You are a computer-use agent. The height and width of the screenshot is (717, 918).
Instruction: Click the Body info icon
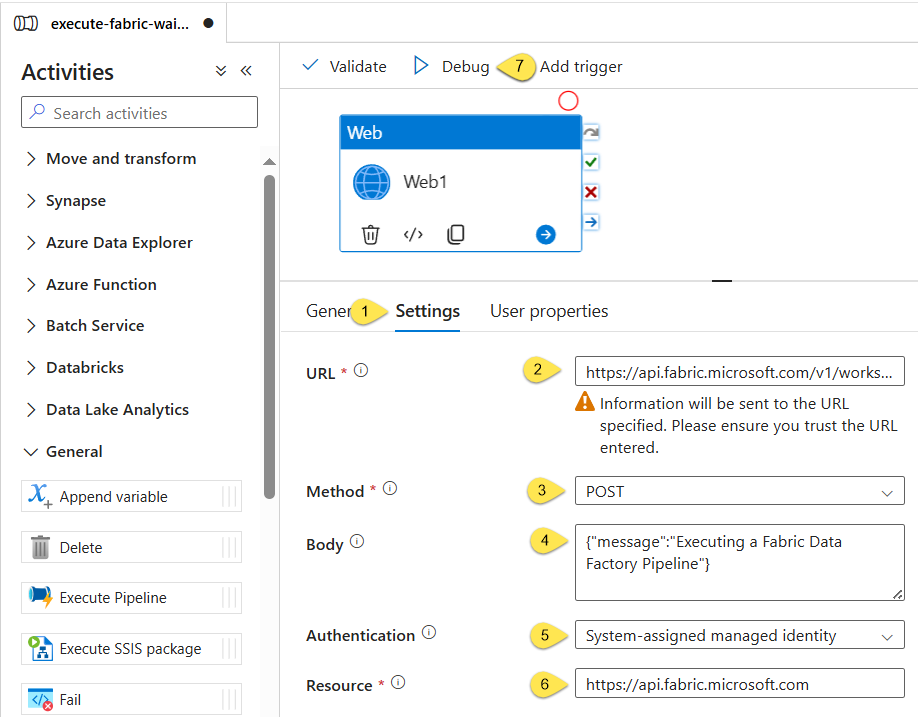(357, 541)
